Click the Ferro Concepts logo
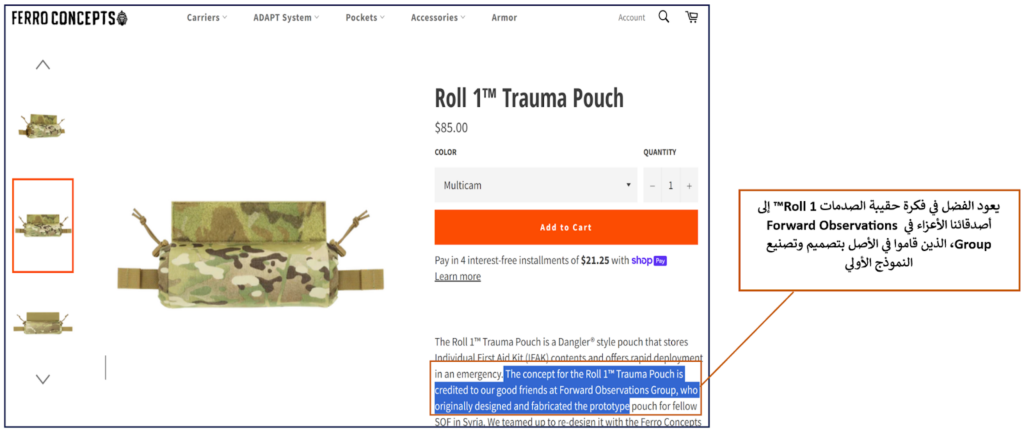The height and width of the screenshot is (431, 1024). (70, 18)
